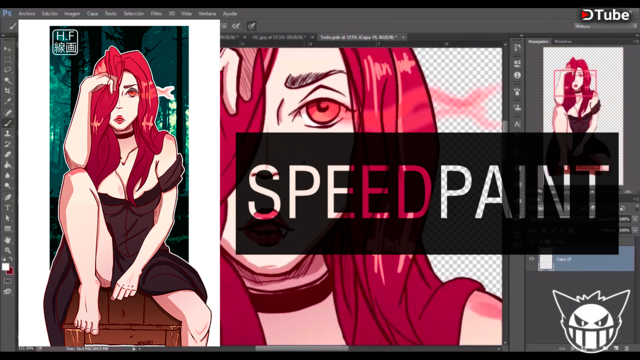This screenshot has height=360, width=640.
Task: Open the Filtro menu
Action: tap(156, 13)
